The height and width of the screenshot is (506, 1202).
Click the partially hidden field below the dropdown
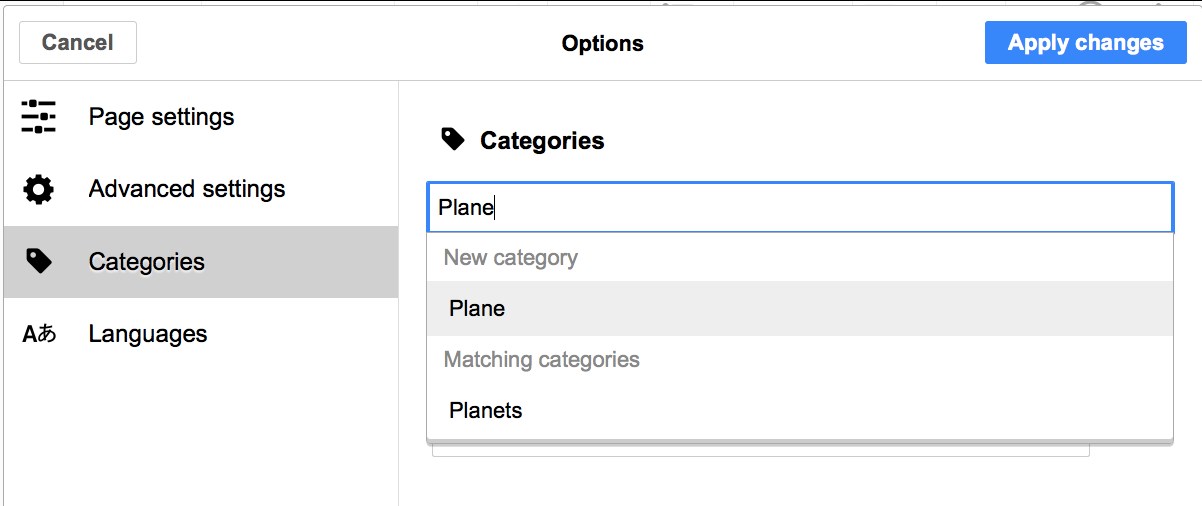coord(760,450)
